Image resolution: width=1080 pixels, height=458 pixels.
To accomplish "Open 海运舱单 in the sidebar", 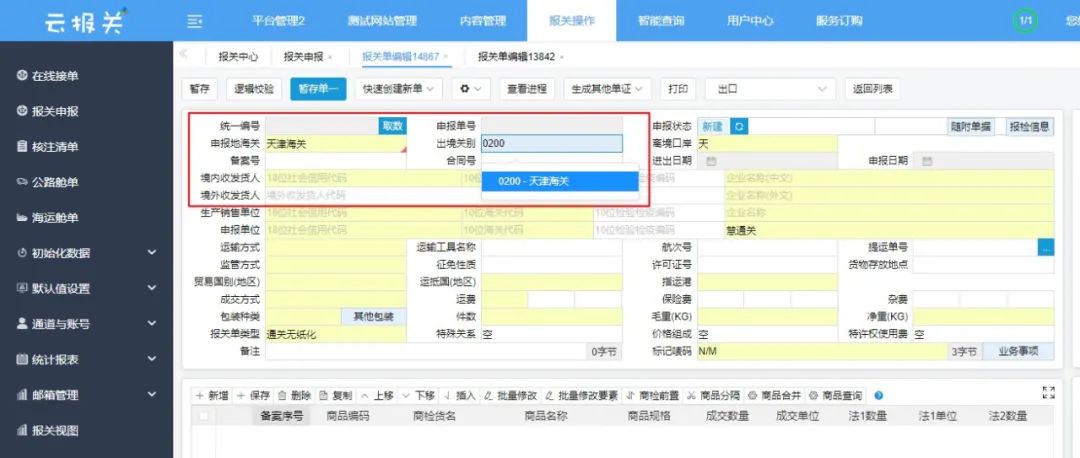I will pos(48,218).
